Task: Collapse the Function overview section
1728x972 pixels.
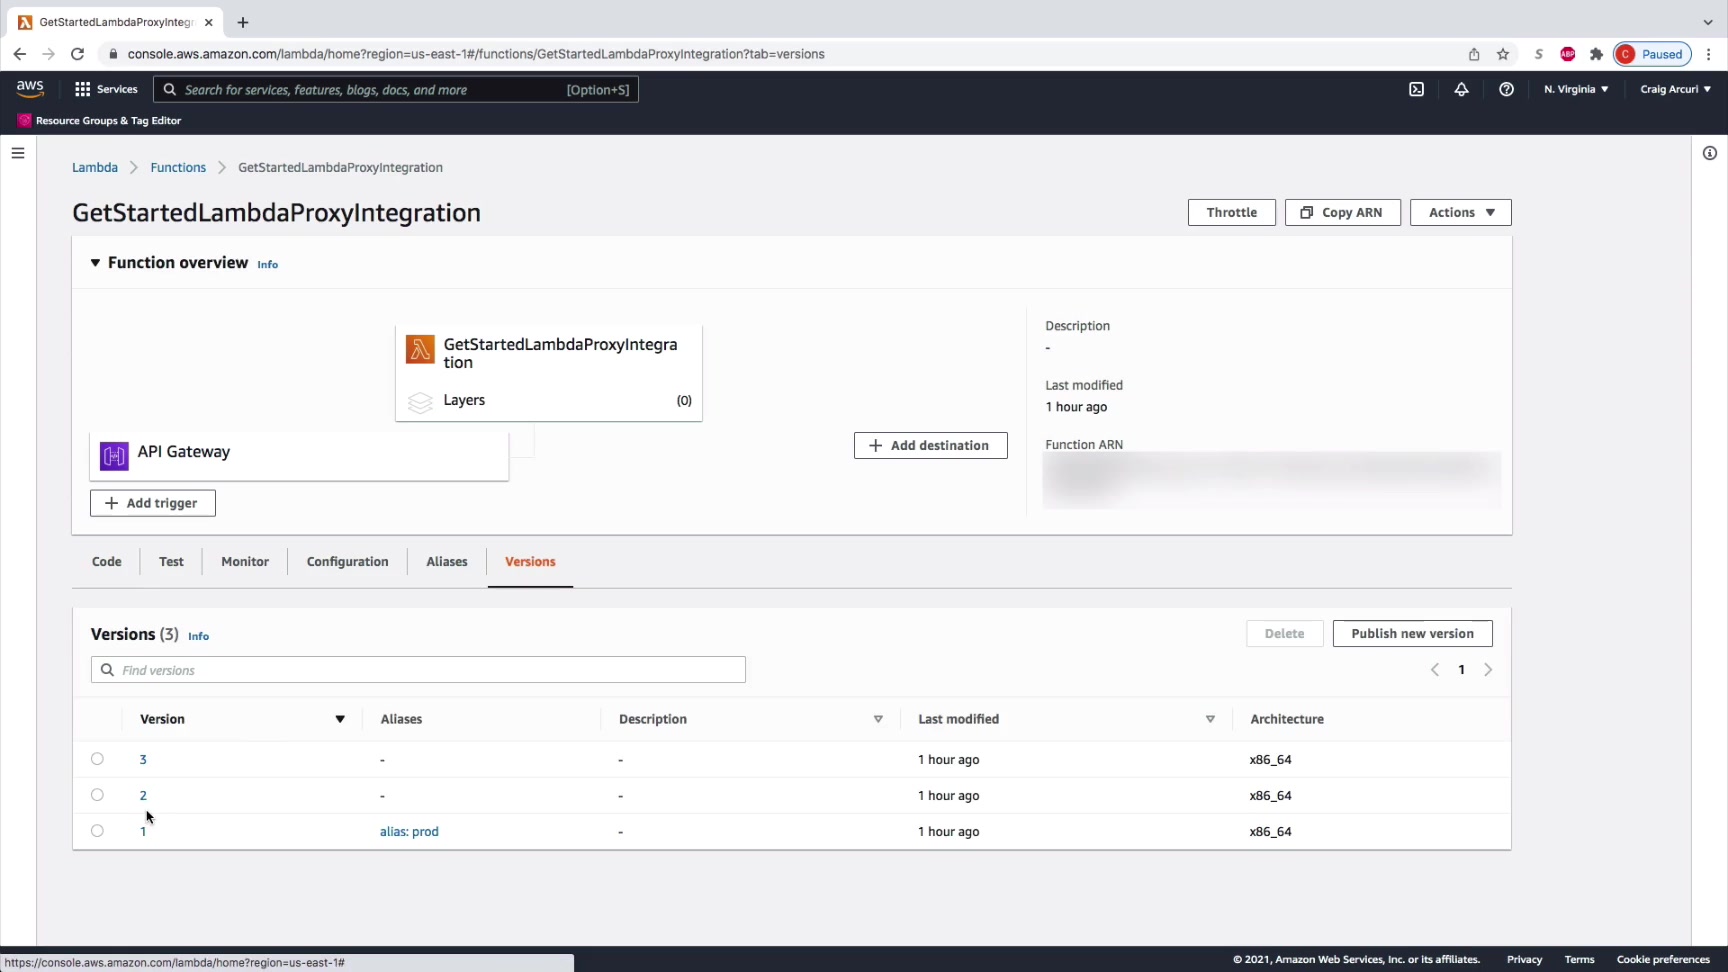Action: pos(95,263)
